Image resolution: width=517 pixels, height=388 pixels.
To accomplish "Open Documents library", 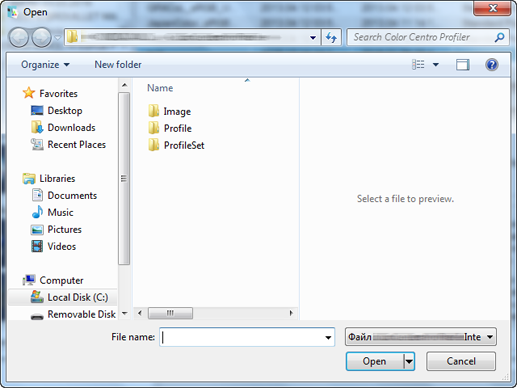I will pos(72,196).
